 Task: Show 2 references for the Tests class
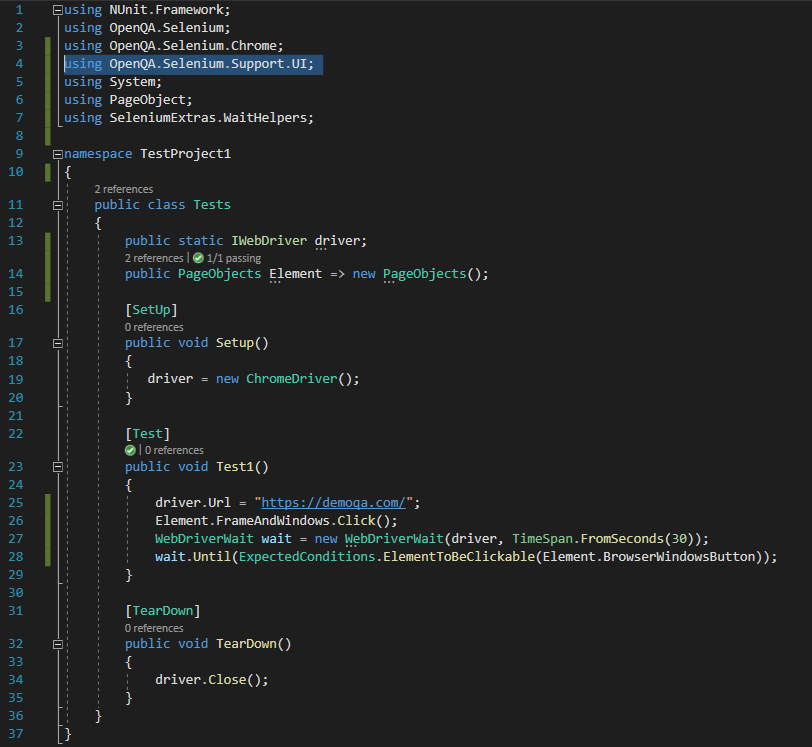point(123,188)
